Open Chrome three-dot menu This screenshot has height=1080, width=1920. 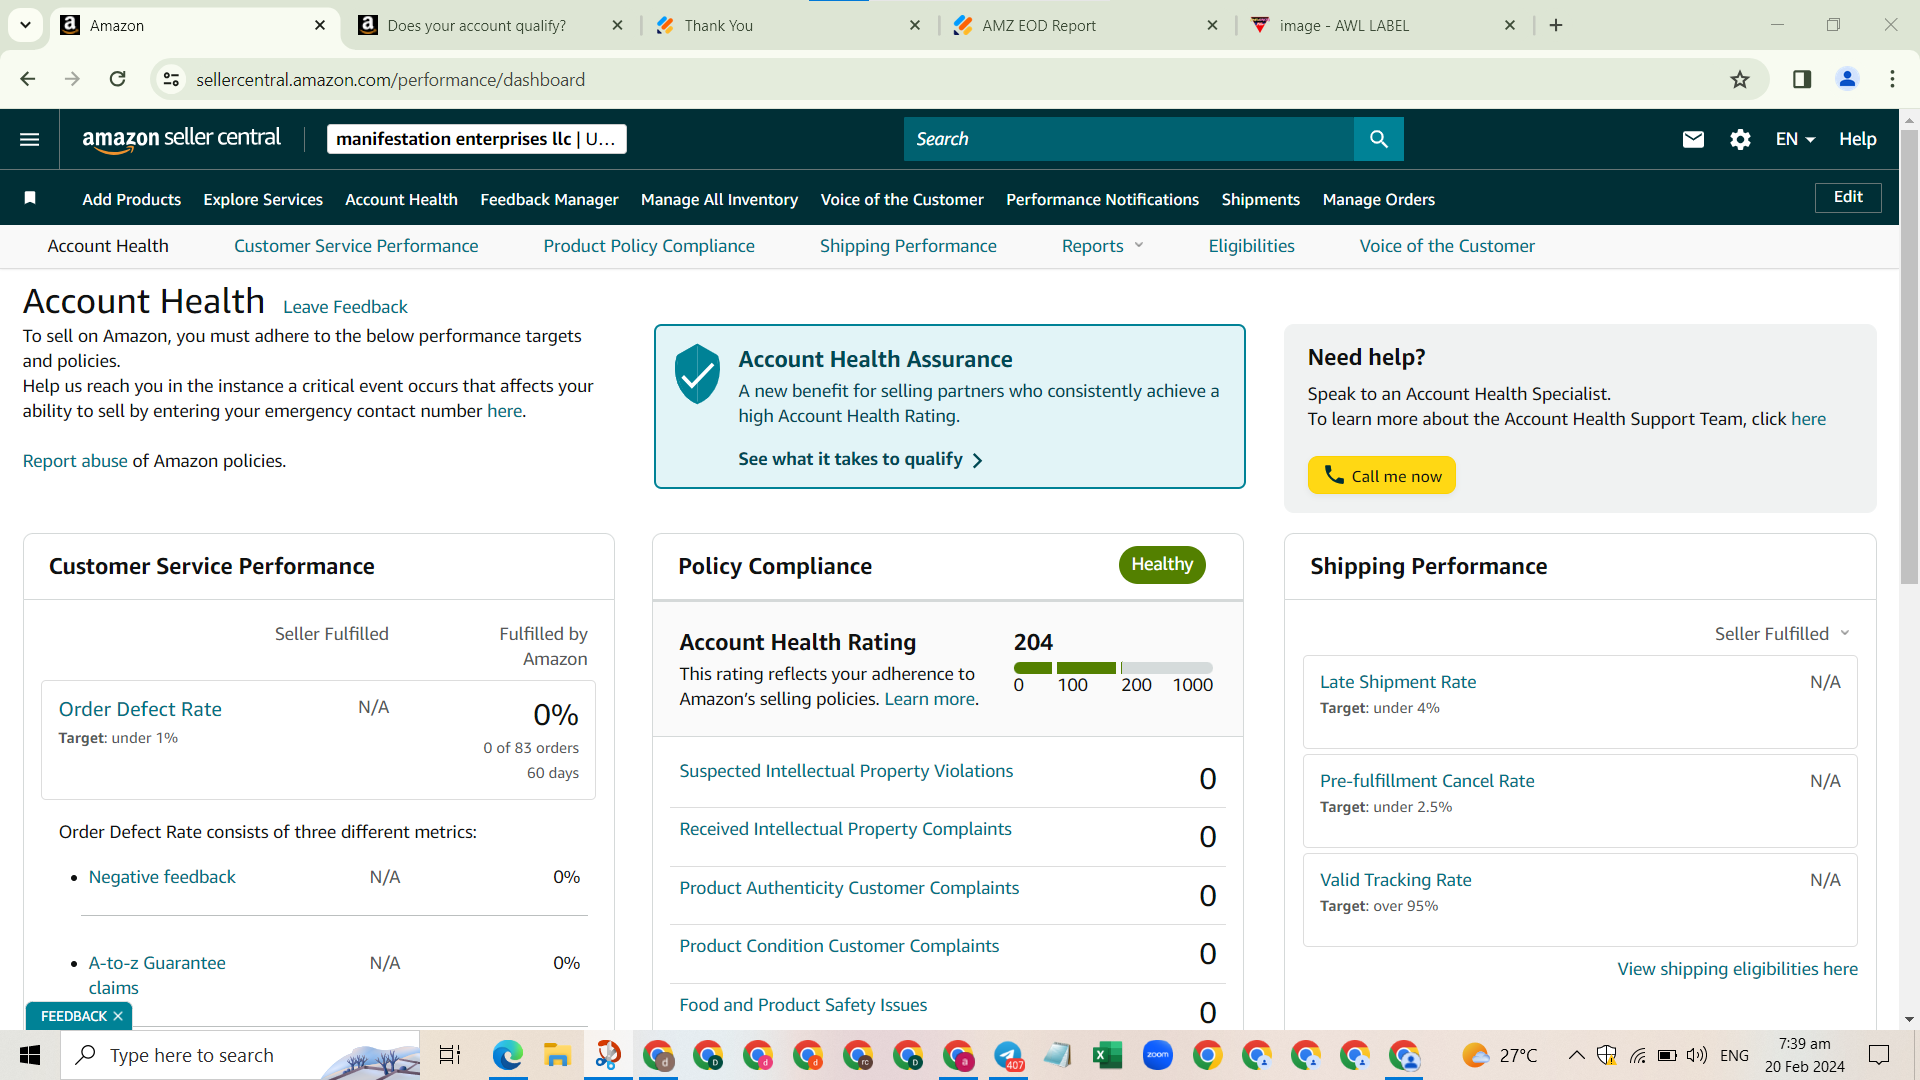point(1892,79)
